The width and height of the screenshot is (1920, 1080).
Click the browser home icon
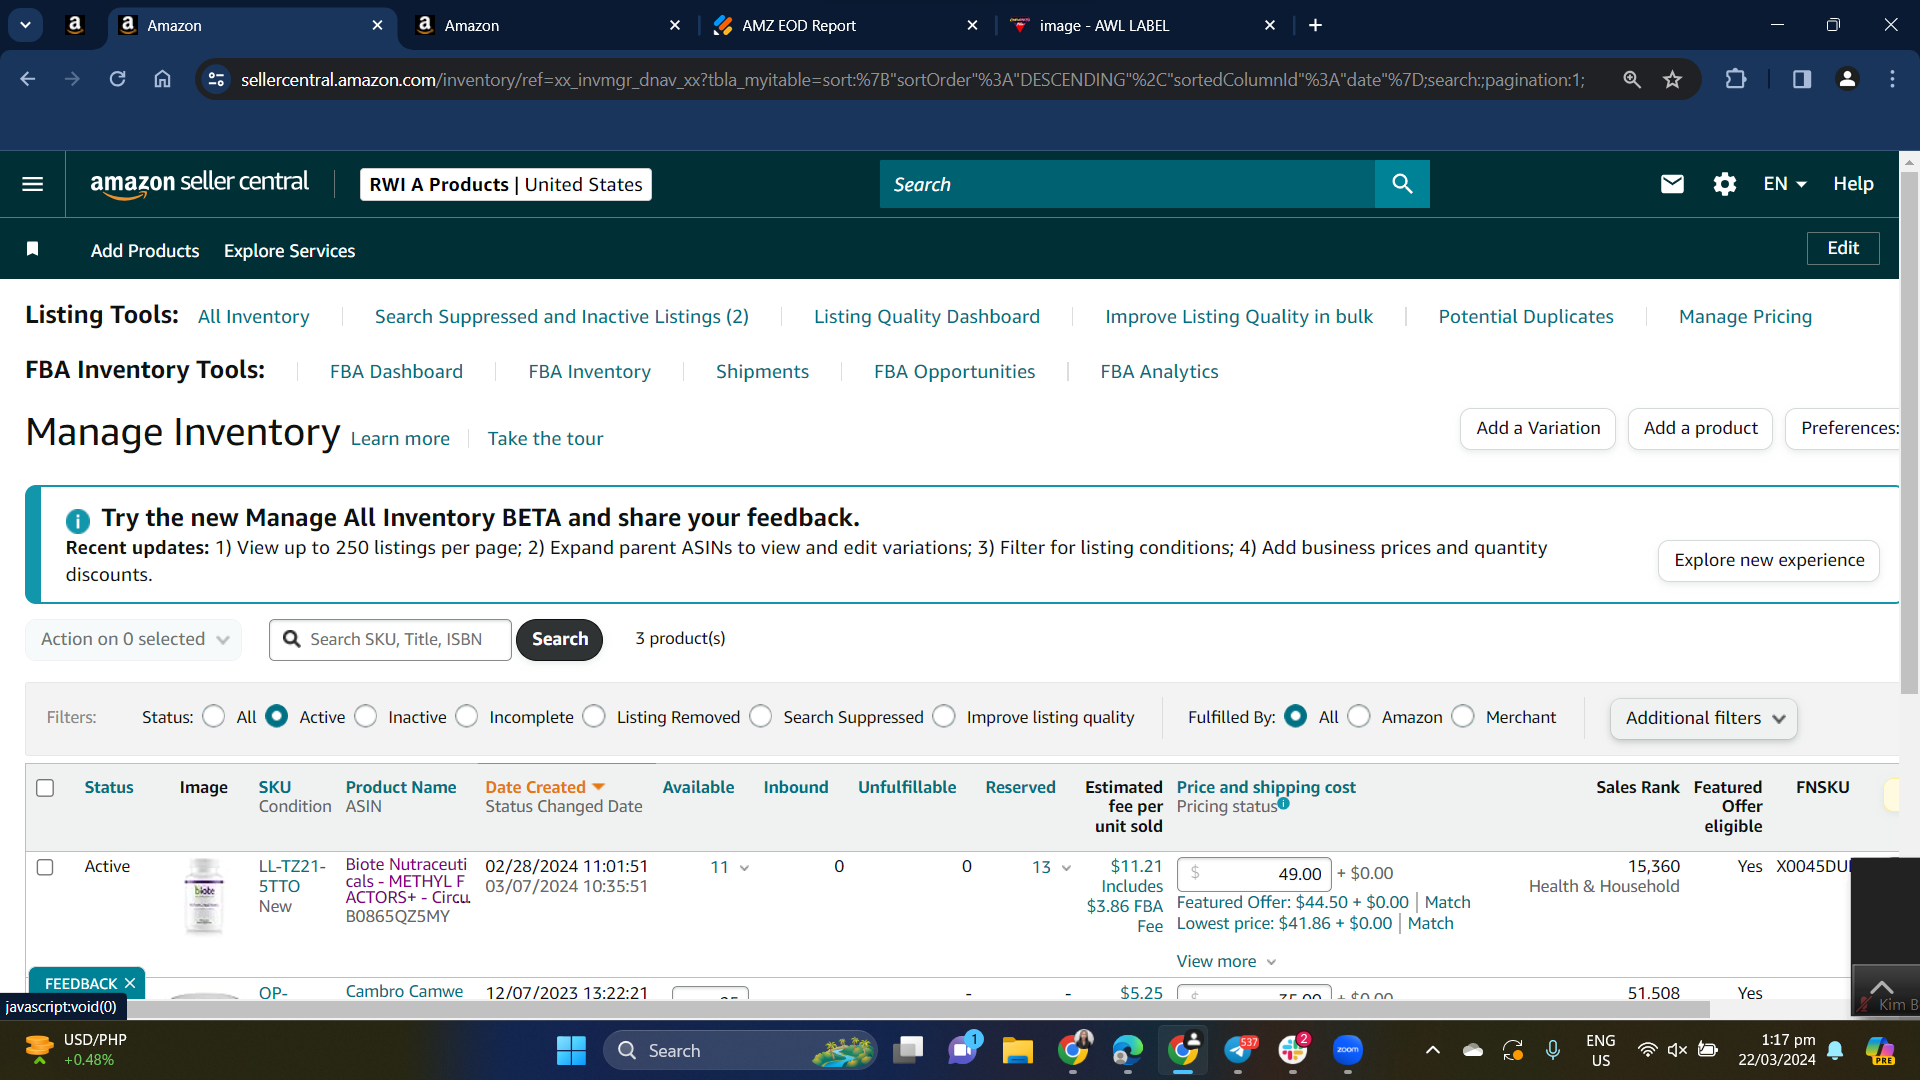coord(162,79)
